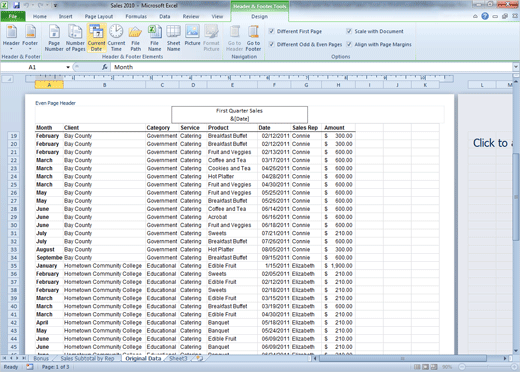This screenshot has height=372, width=520.
Task: Open the Header presets dropdown
Action: [x=11, y=37]
